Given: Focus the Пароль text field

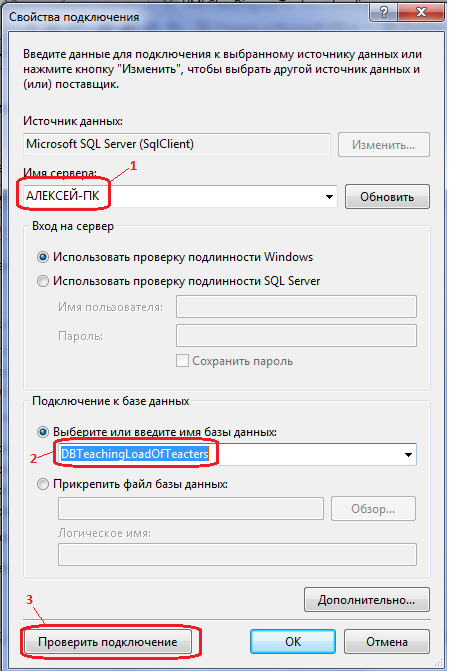Looking at the screenshot, I should (296, 336).
